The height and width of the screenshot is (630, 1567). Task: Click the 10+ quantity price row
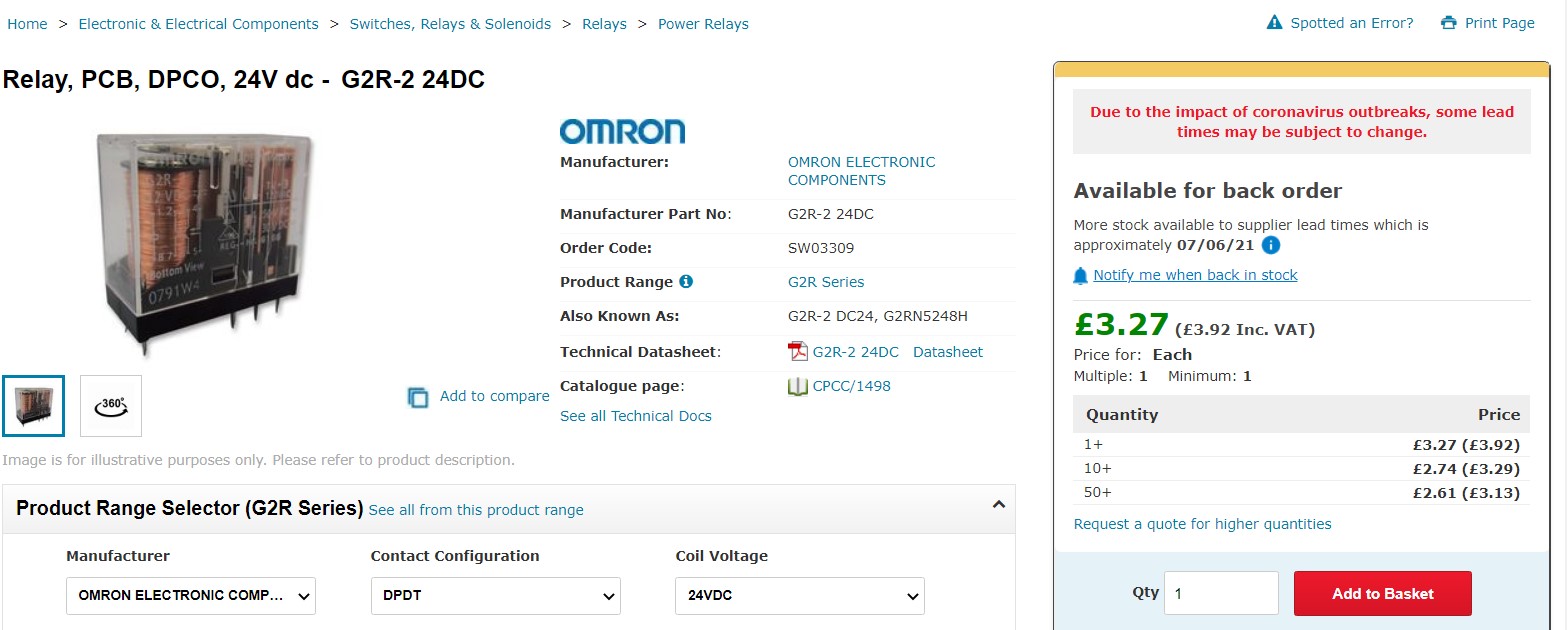click(1302, 469)
